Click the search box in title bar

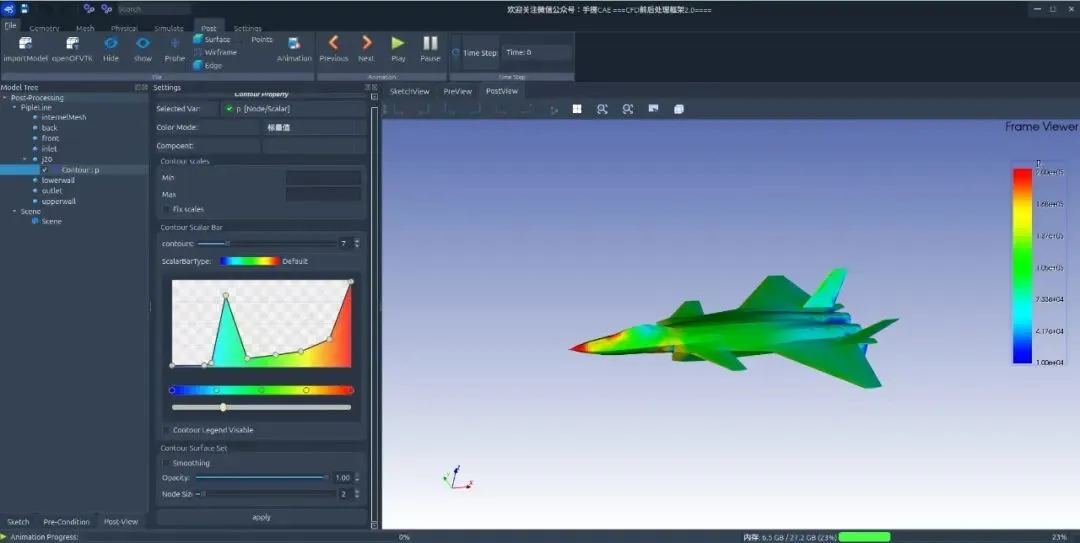click(x=154, y=9)
